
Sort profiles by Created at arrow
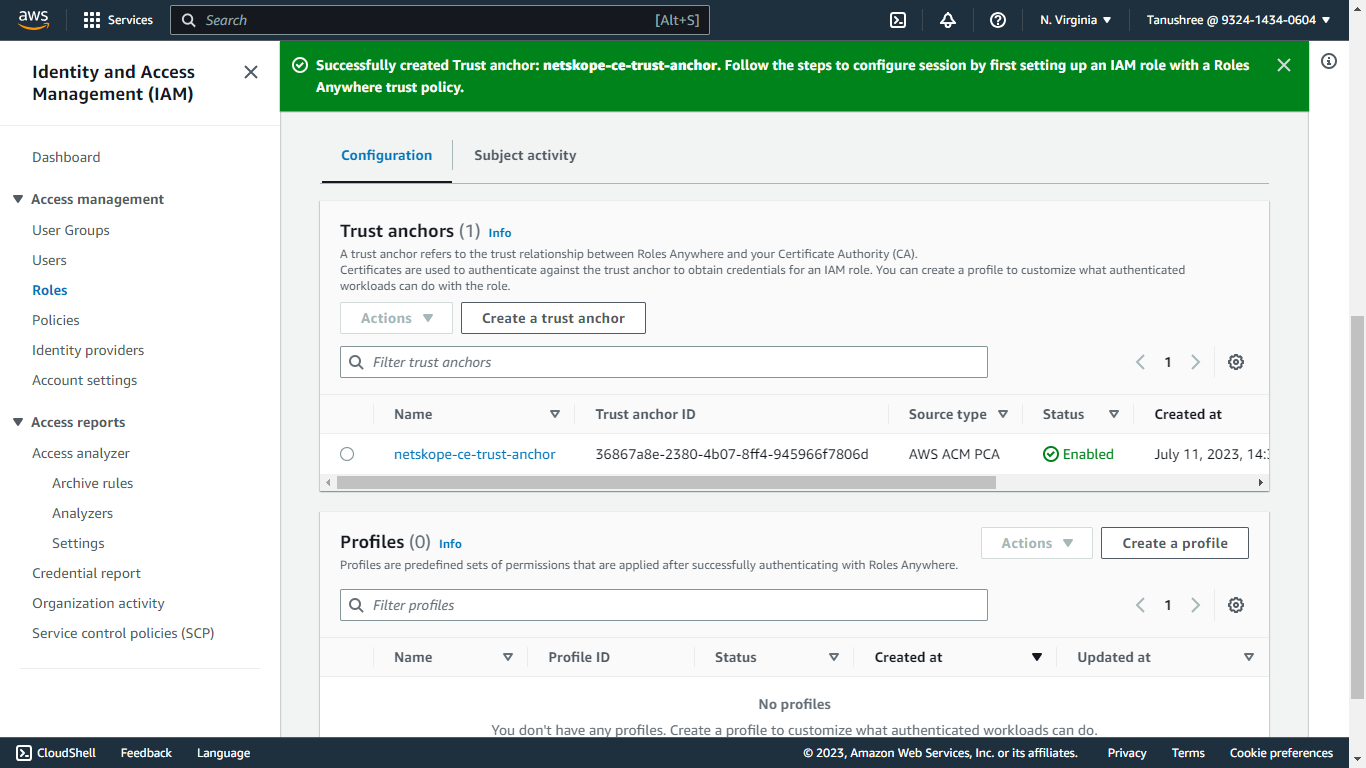[1037, 657]
